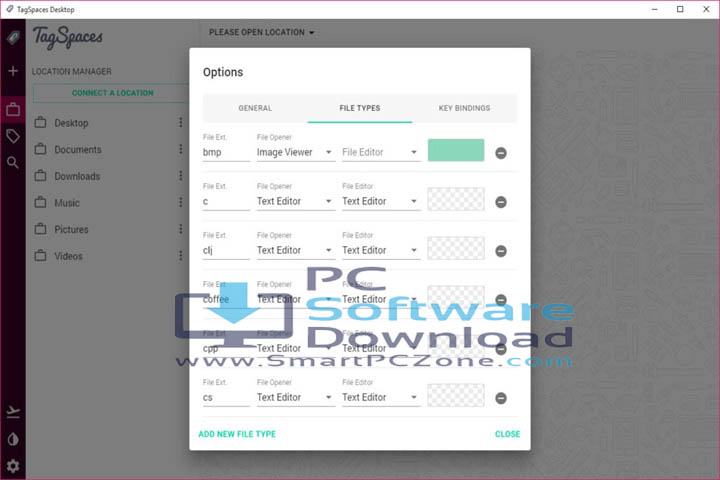Screen dimensions: 720x480
Task: Switch to the Key Bindings tab
Action: point(464,108)
